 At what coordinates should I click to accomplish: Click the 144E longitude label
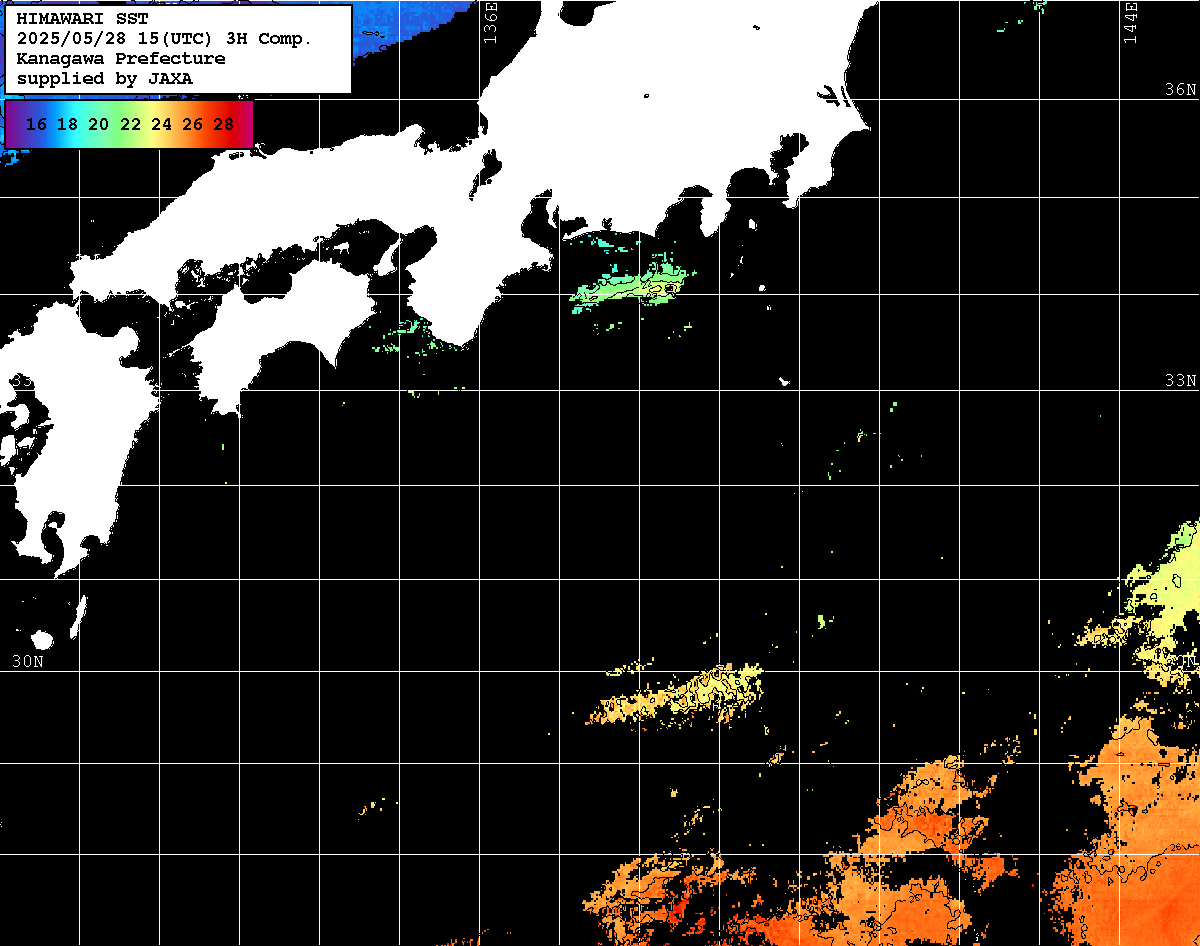point(1130,22)
